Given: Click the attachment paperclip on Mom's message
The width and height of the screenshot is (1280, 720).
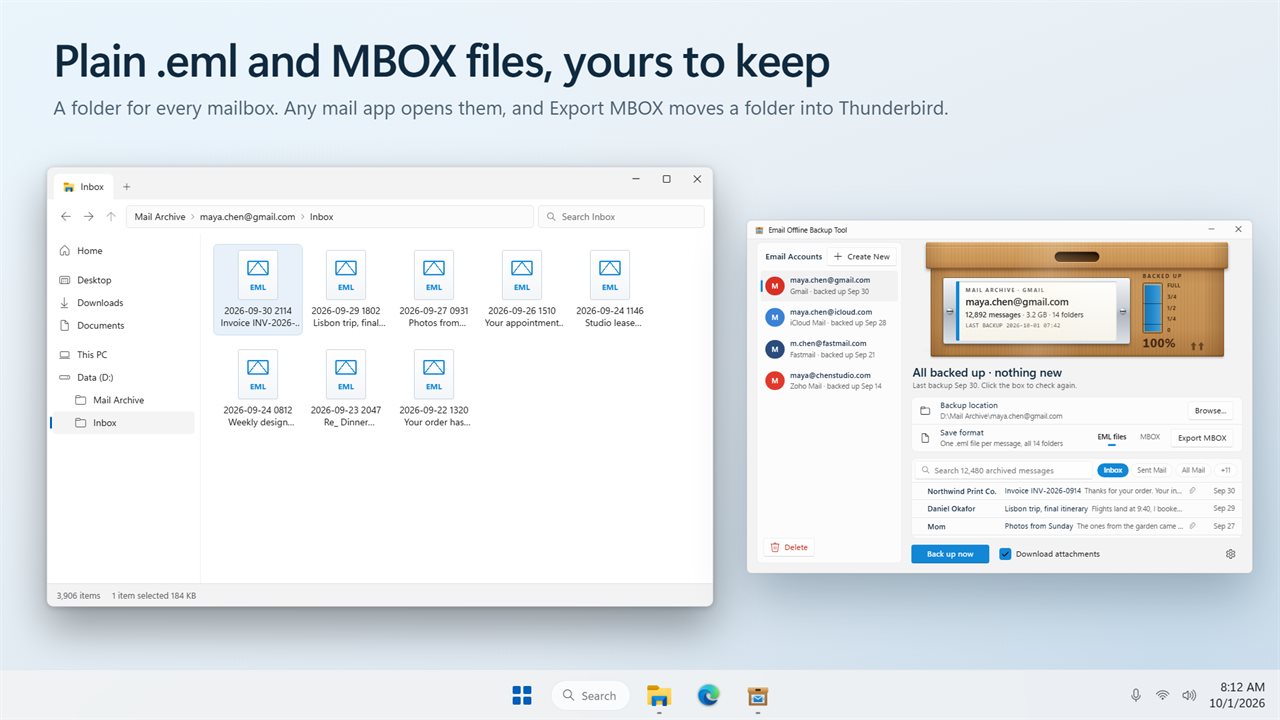Looking at the screenshot, I should click(1192, 526).
